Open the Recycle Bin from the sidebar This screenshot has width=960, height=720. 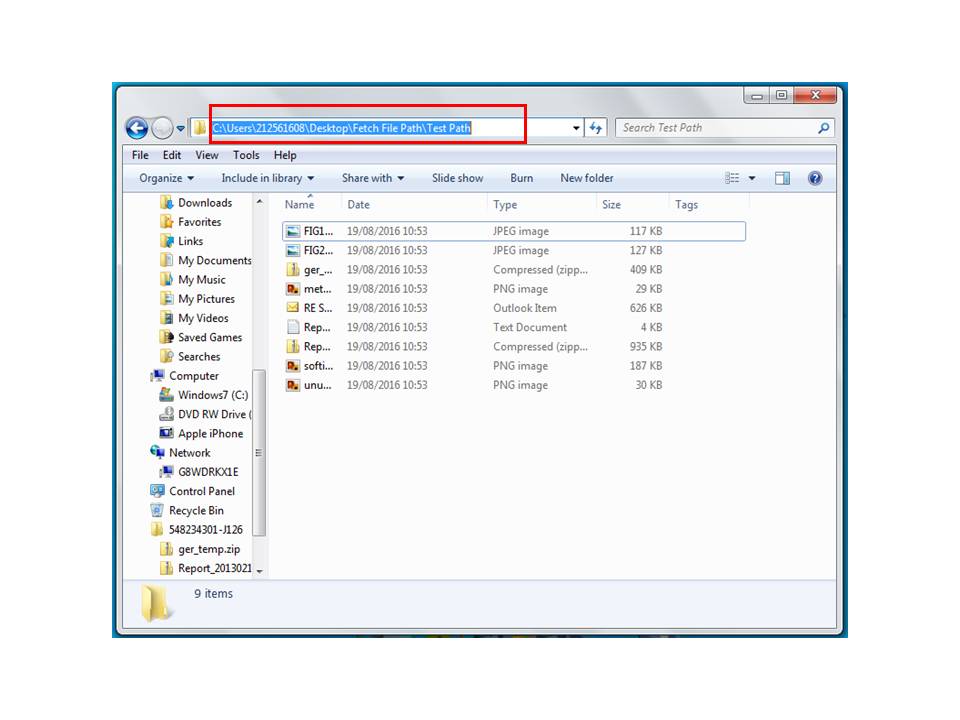[x=197, y=510]
